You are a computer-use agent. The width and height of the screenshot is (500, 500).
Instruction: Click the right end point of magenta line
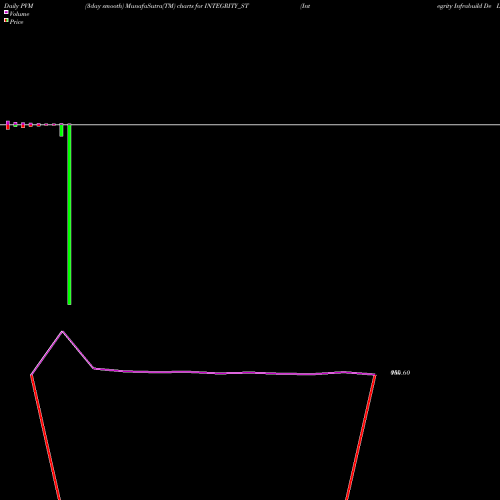pyautogui.click(x=375, y=375)
